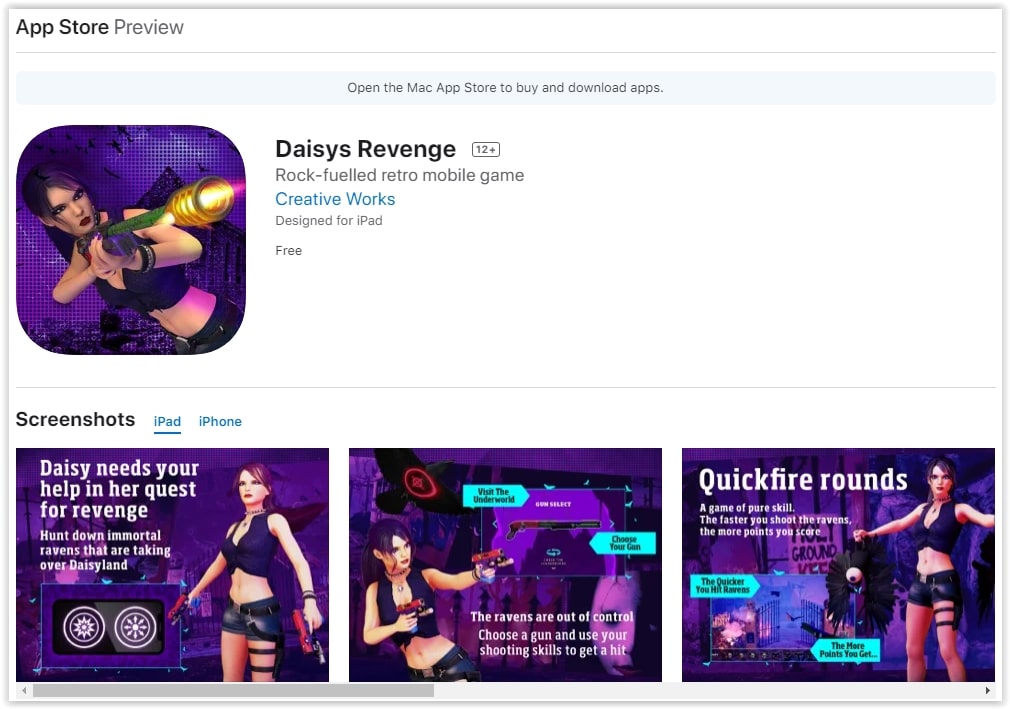1010x709 pixels.
Task: Click the shotgun image in Gun Select panel
Action: (x=552, y=526)
